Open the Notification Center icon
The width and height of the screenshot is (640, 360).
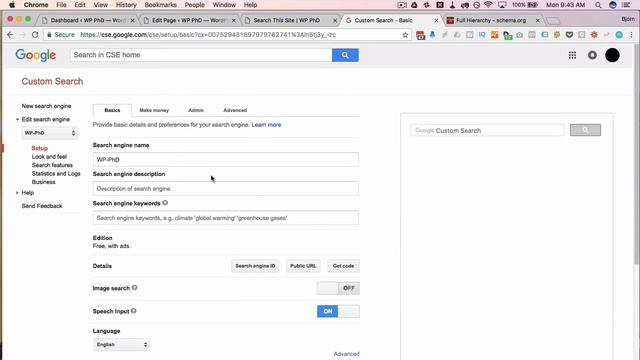point(626,5)
